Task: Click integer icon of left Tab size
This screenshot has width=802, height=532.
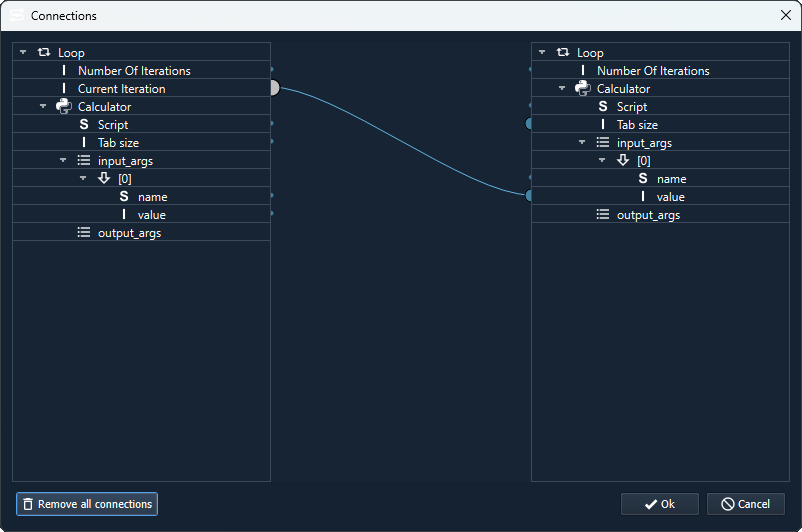Action: (x=84, y=142)
